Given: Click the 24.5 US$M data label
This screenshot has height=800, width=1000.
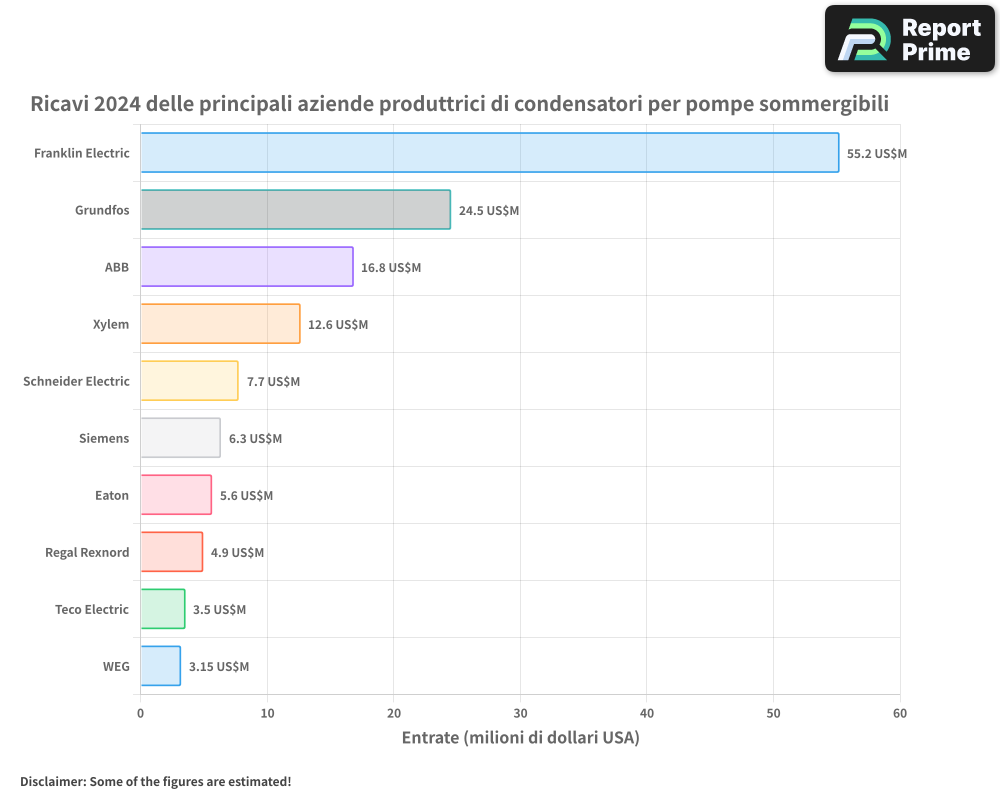Looking at the screenshot, I should pos(488,211).
